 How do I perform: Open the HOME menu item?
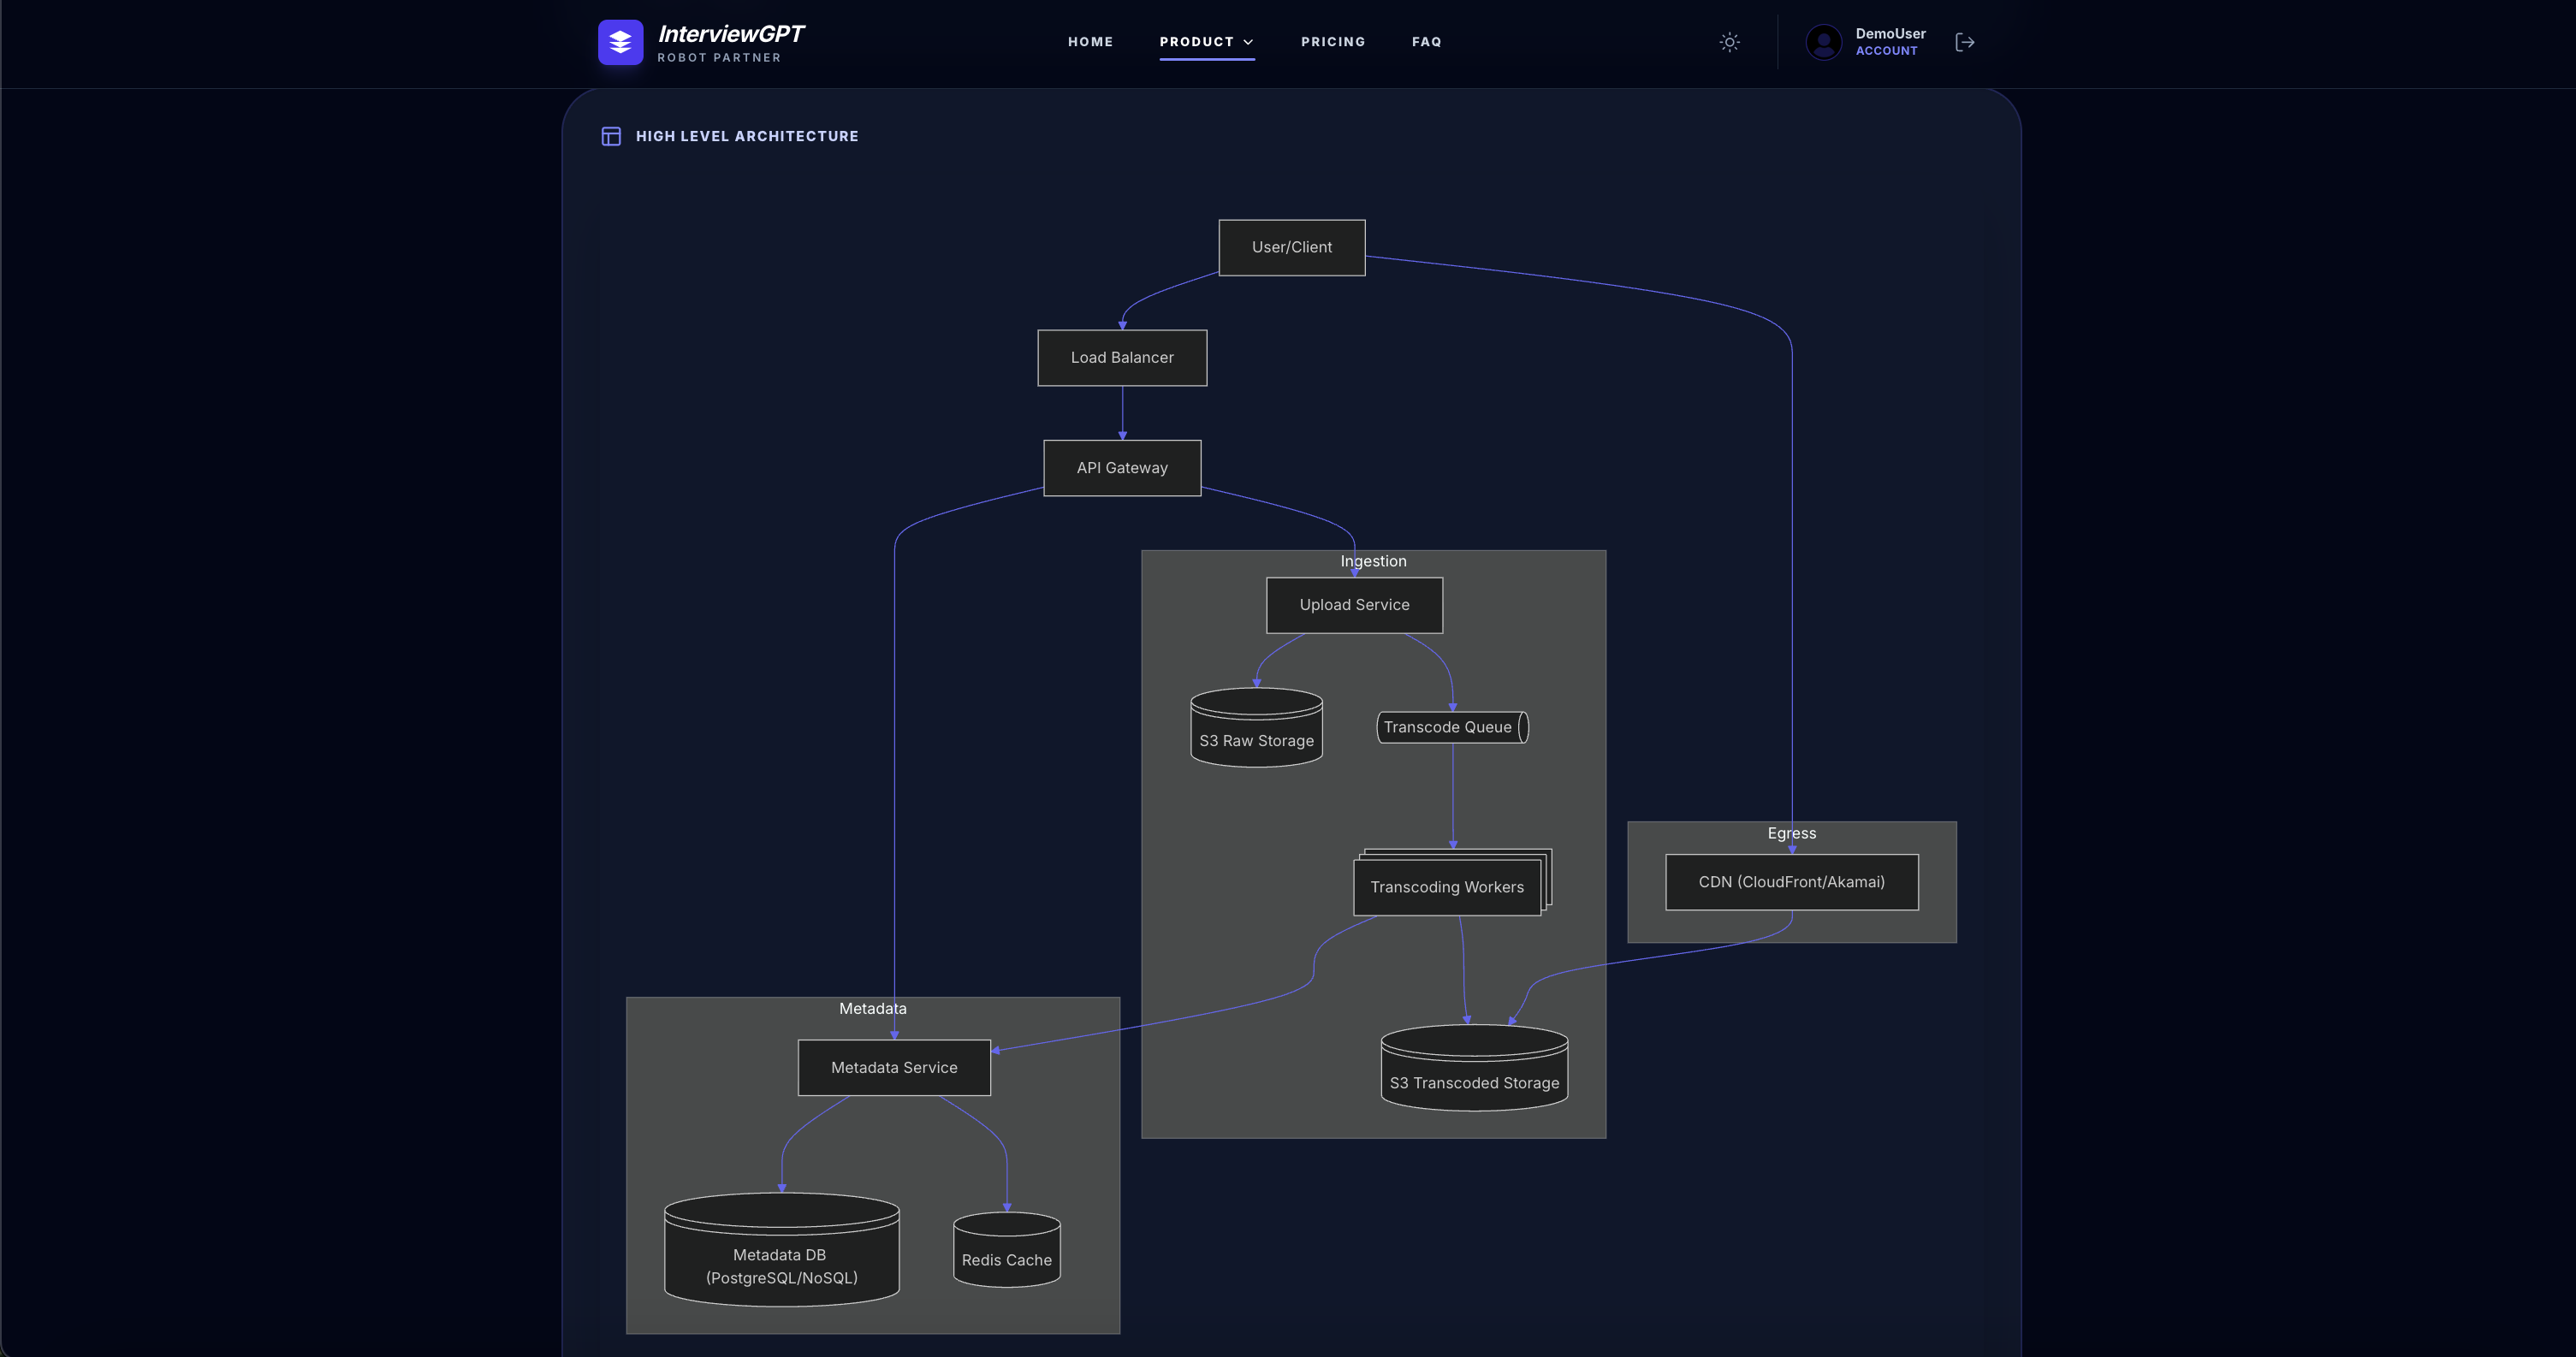(1090, 42)
